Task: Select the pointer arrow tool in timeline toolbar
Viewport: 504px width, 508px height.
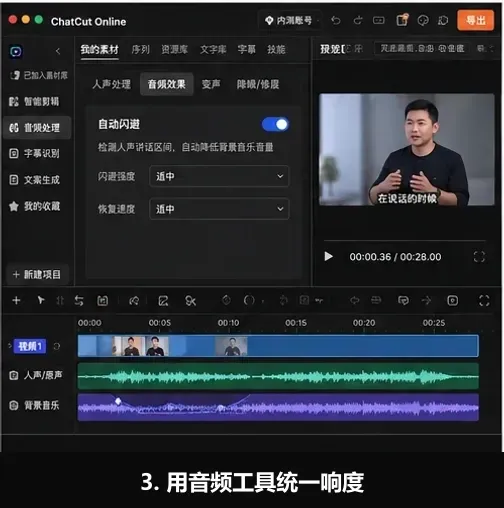Action: (x=41, y=300)
